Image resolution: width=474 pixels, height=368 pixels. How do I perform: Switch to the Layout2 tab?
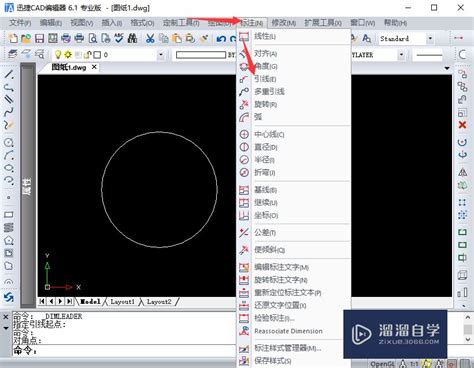(159, 301)
